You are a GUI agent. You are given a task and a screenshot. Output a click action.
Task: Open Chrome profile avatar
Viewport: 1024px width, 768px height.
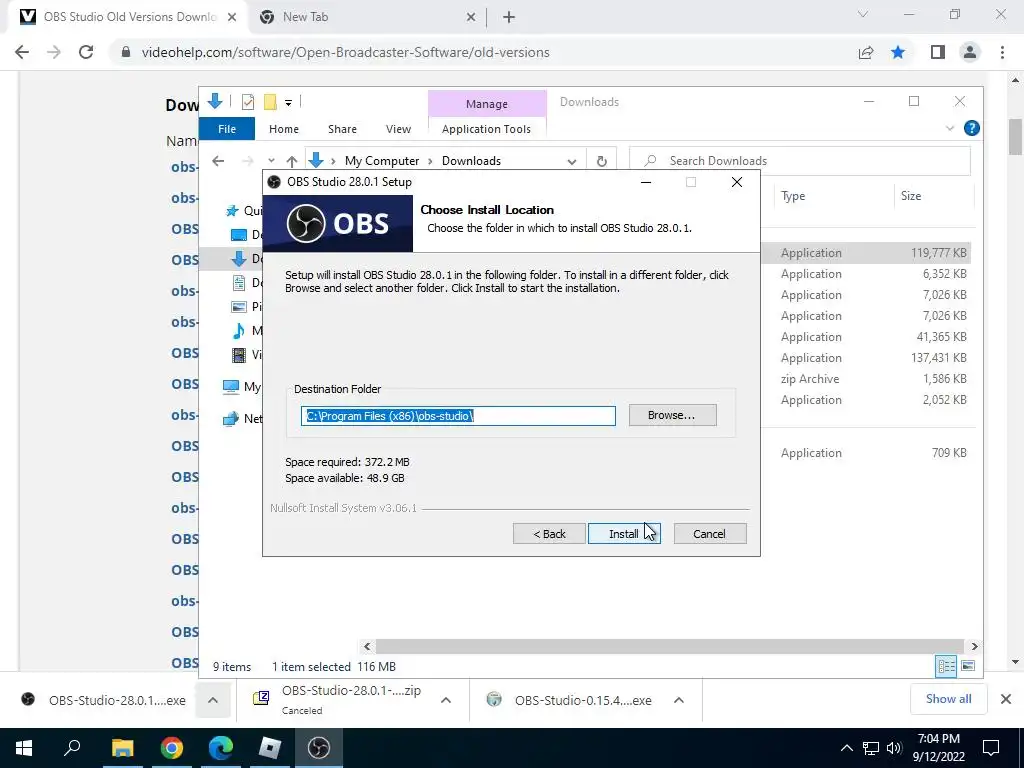click(x=970, y=52)
